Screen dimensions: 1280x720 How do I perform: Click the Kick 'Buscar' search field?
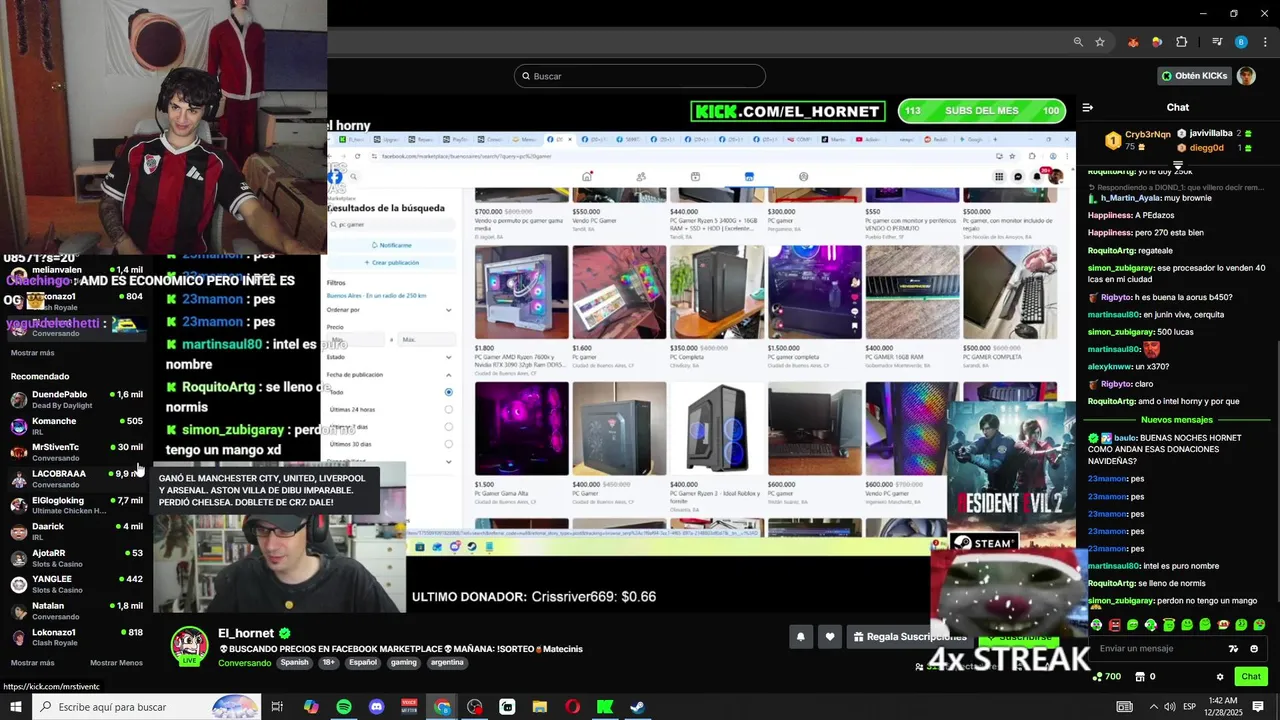(640, 76)
